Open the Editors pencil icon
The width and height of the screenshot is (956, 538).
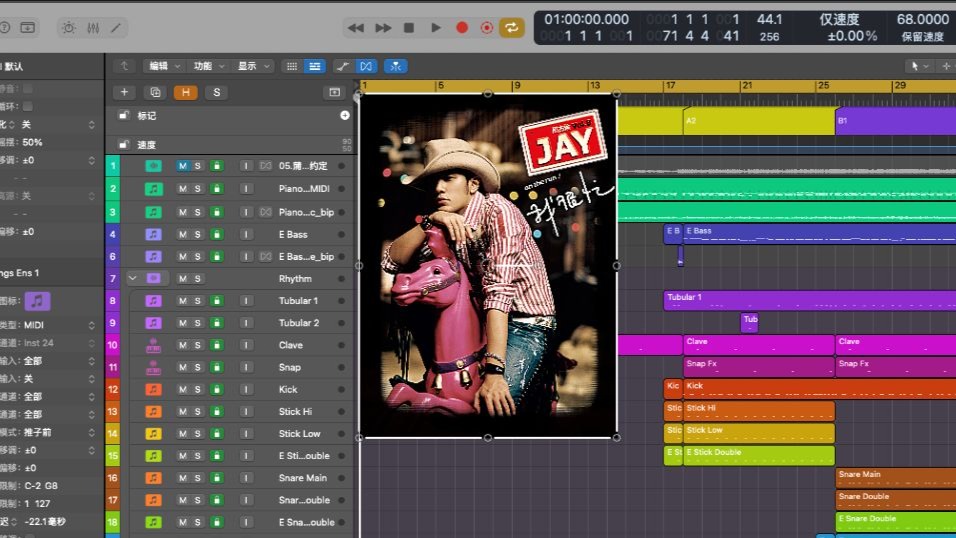pyautogui.click(x=116, y=28)
